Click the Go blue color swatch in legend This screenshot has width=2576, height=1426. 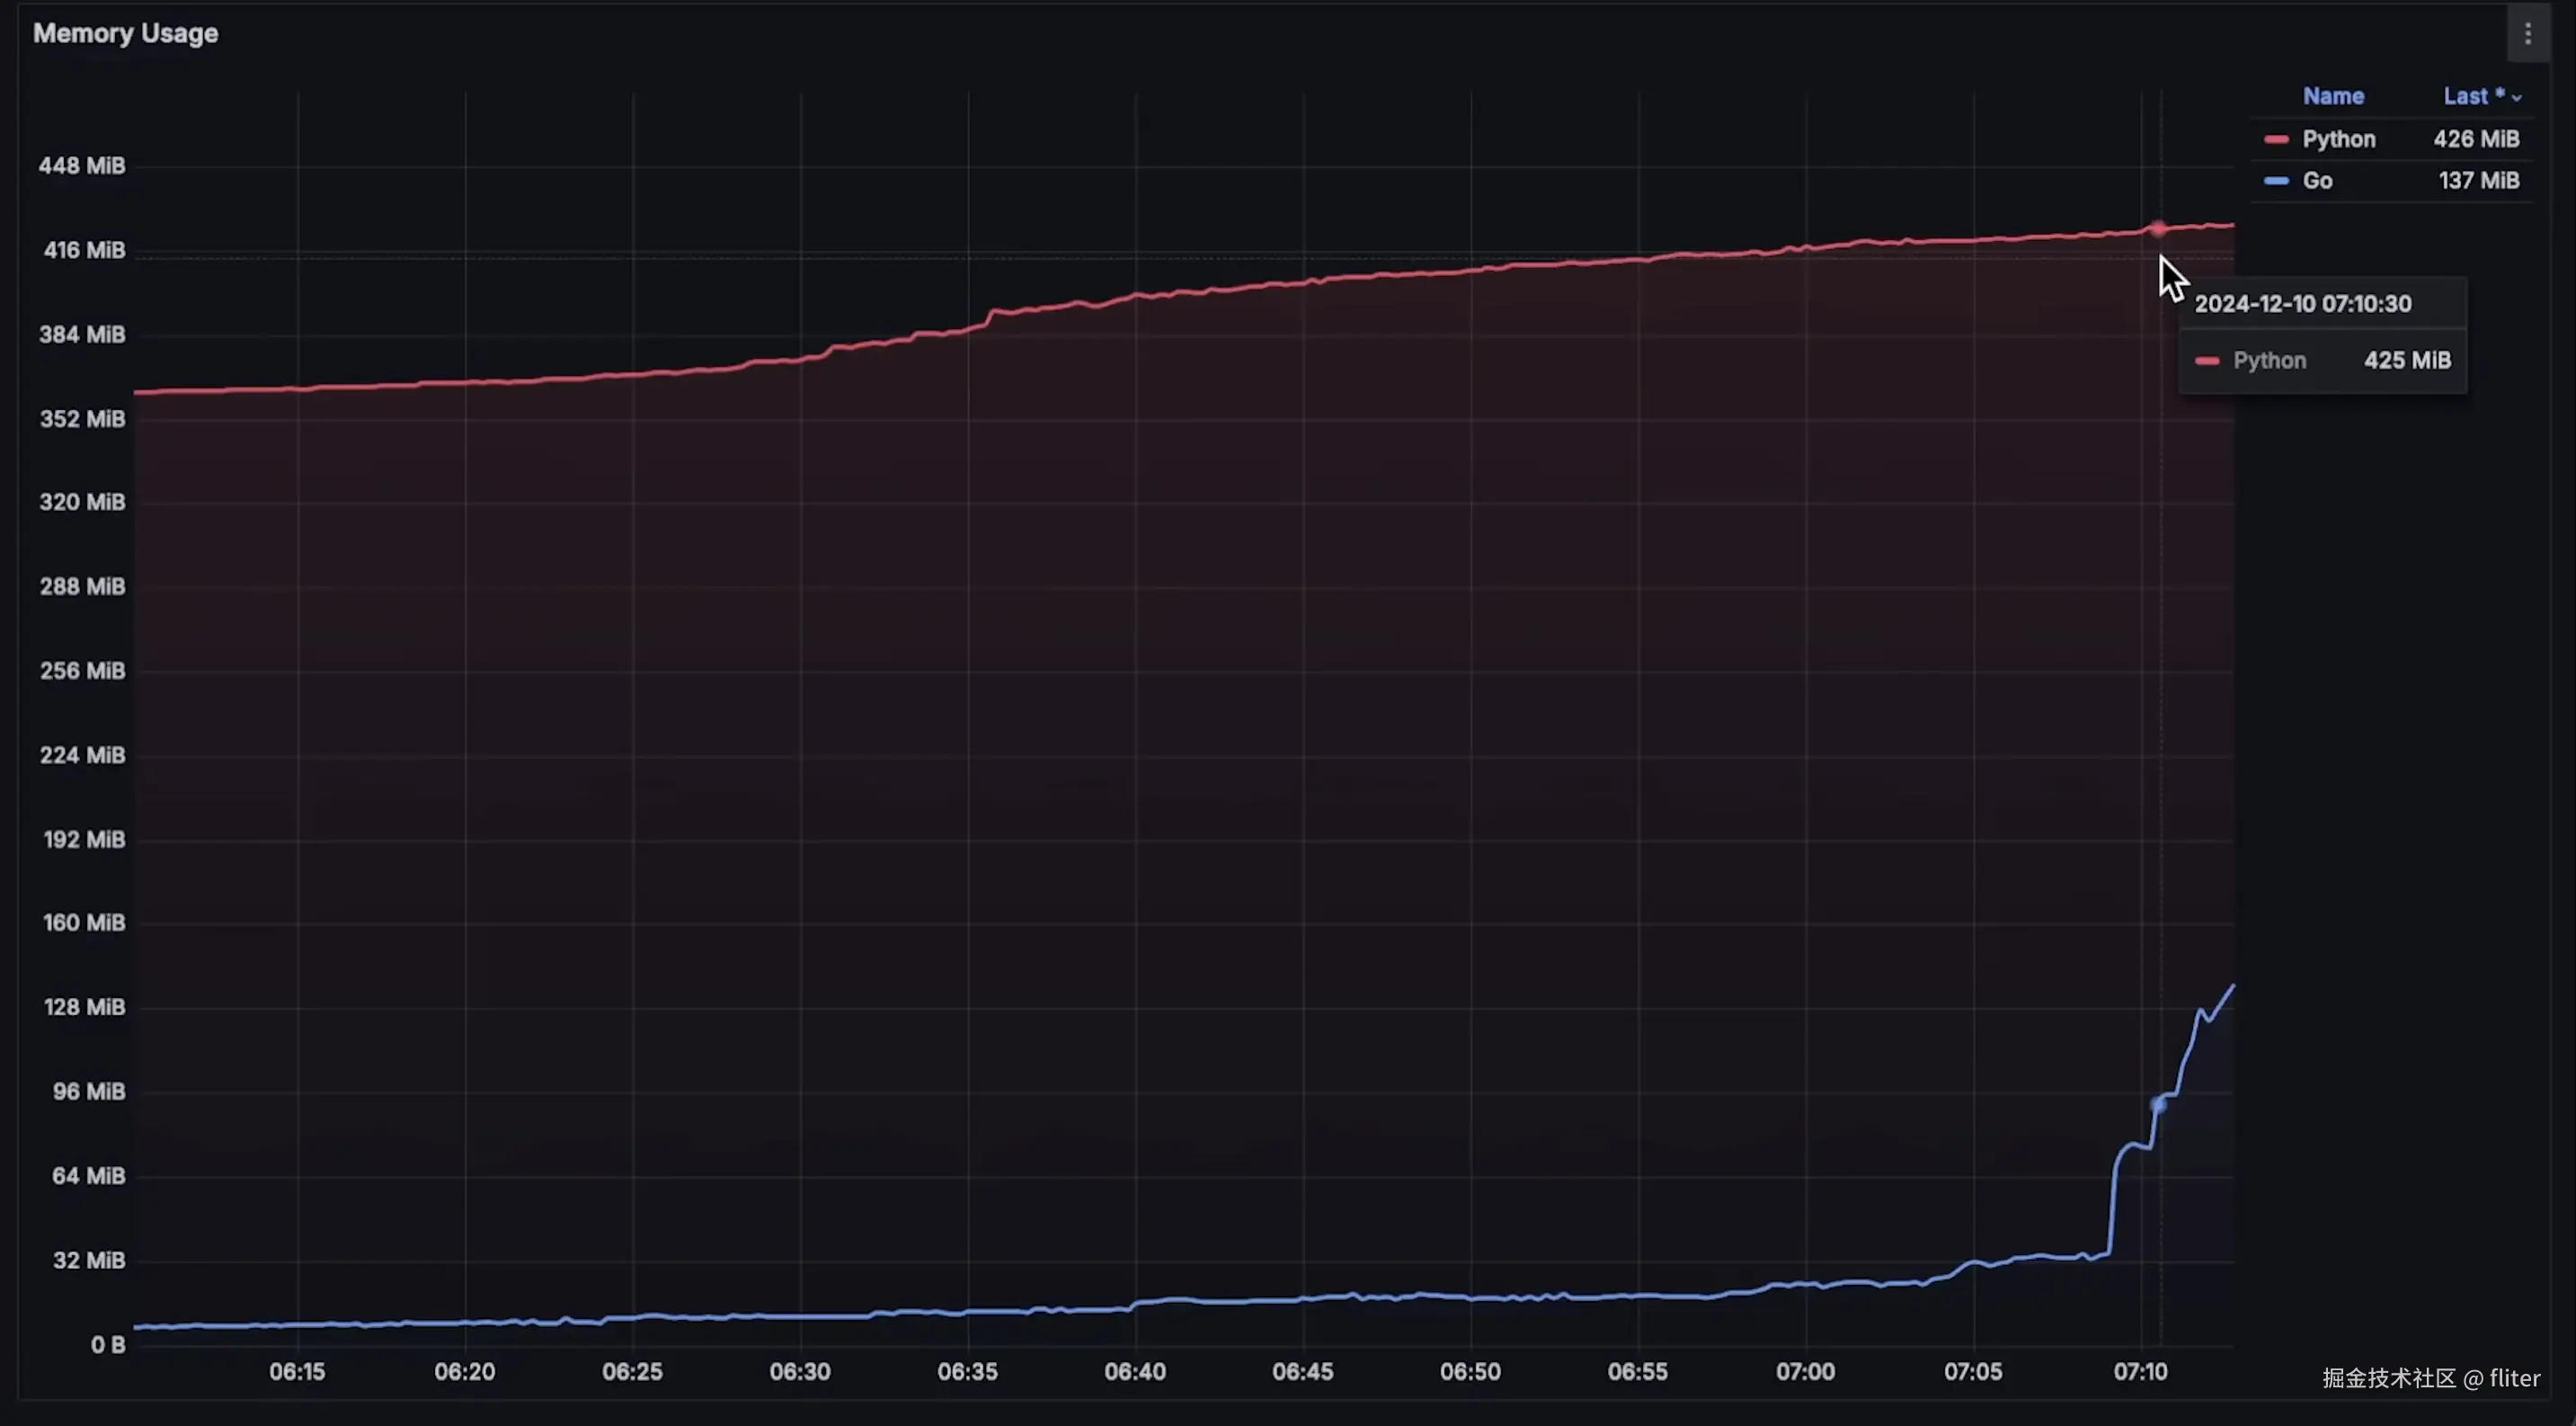(x=2276, y=181)
